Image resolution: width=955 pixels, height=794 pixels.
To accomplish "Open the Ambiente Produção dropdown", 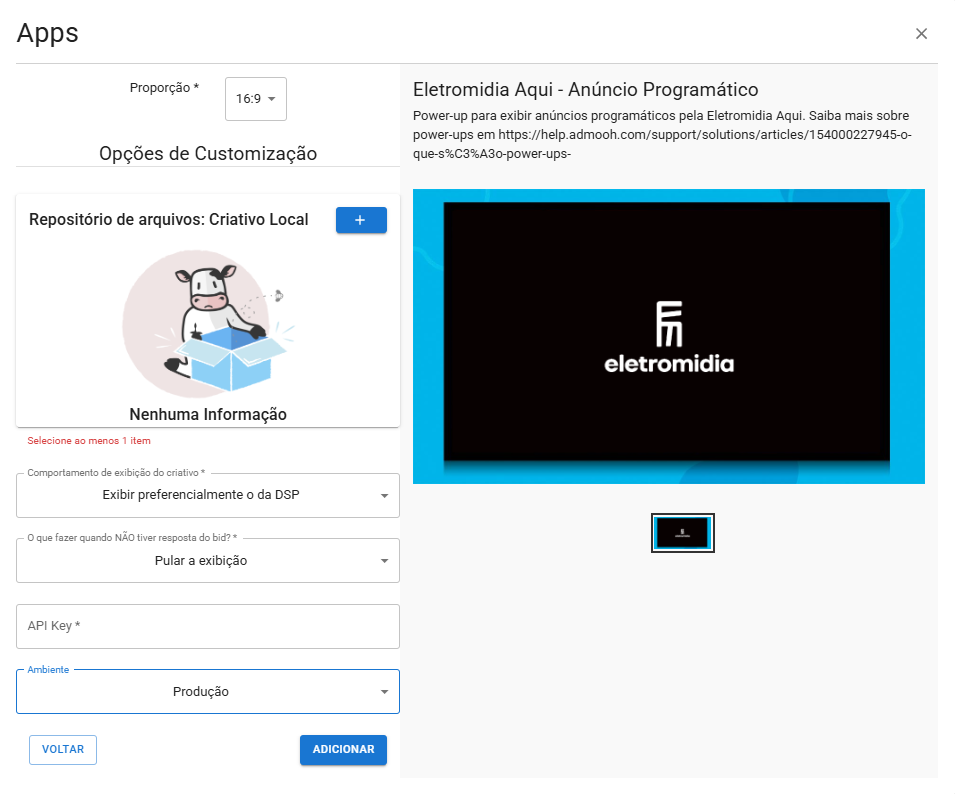I will coord(208,692).
